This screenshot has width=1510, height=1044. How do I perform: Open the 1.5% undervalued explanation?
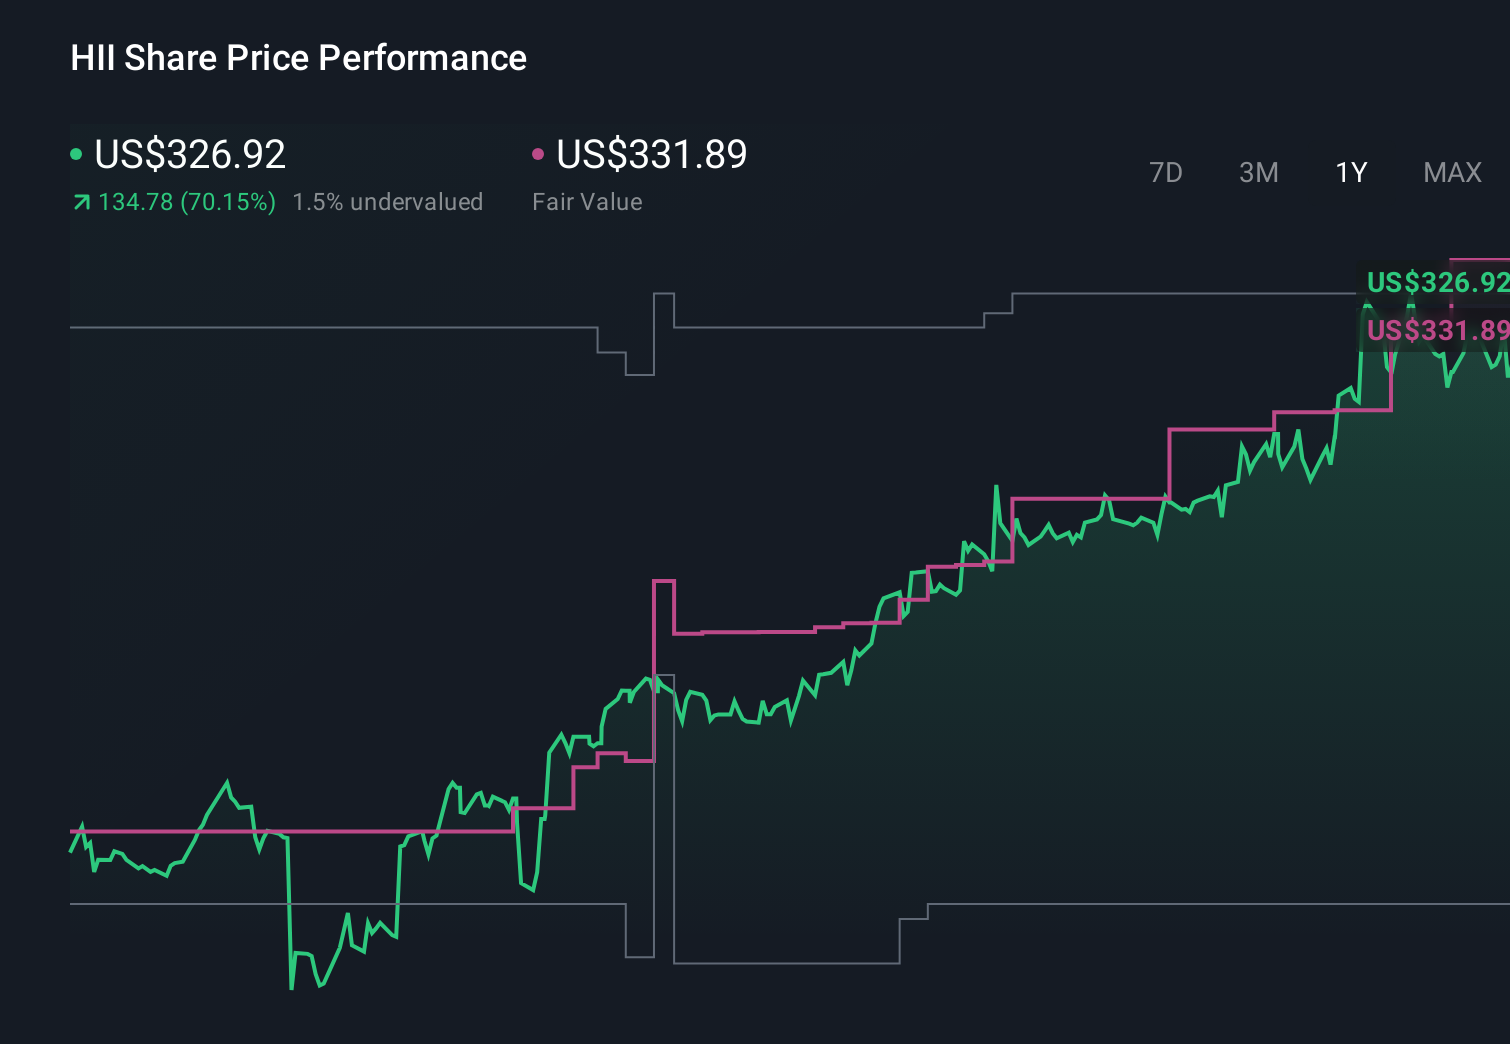(388, 201)
